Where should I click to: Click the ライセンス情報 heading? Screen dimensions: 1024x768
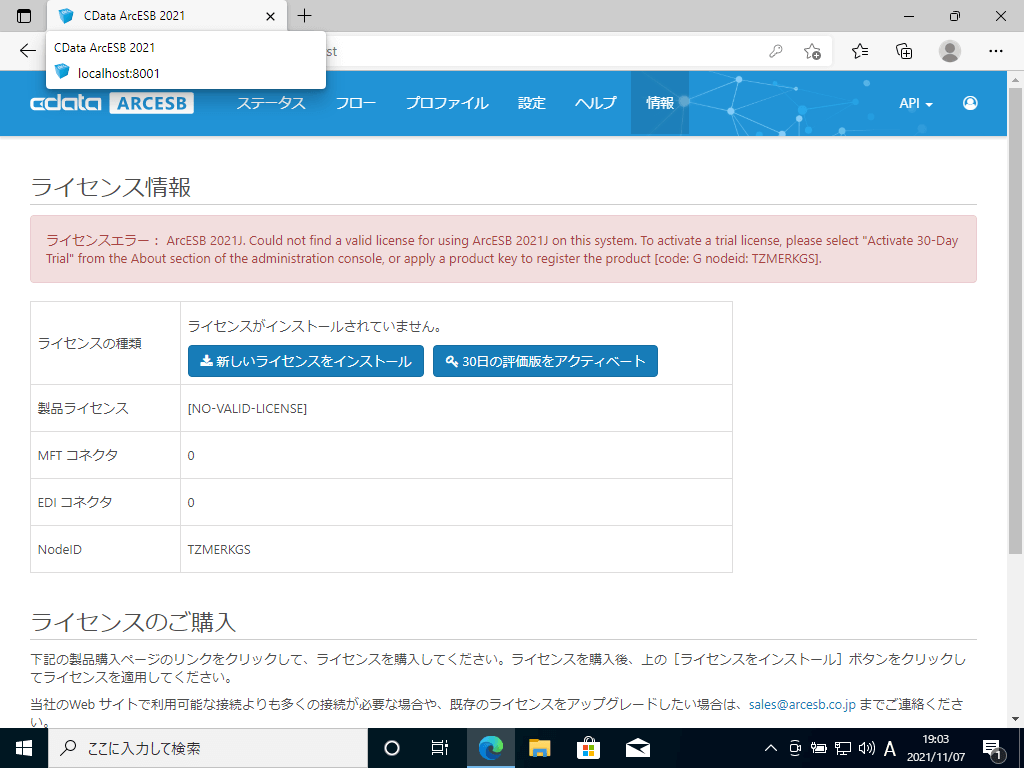(111, 187)
